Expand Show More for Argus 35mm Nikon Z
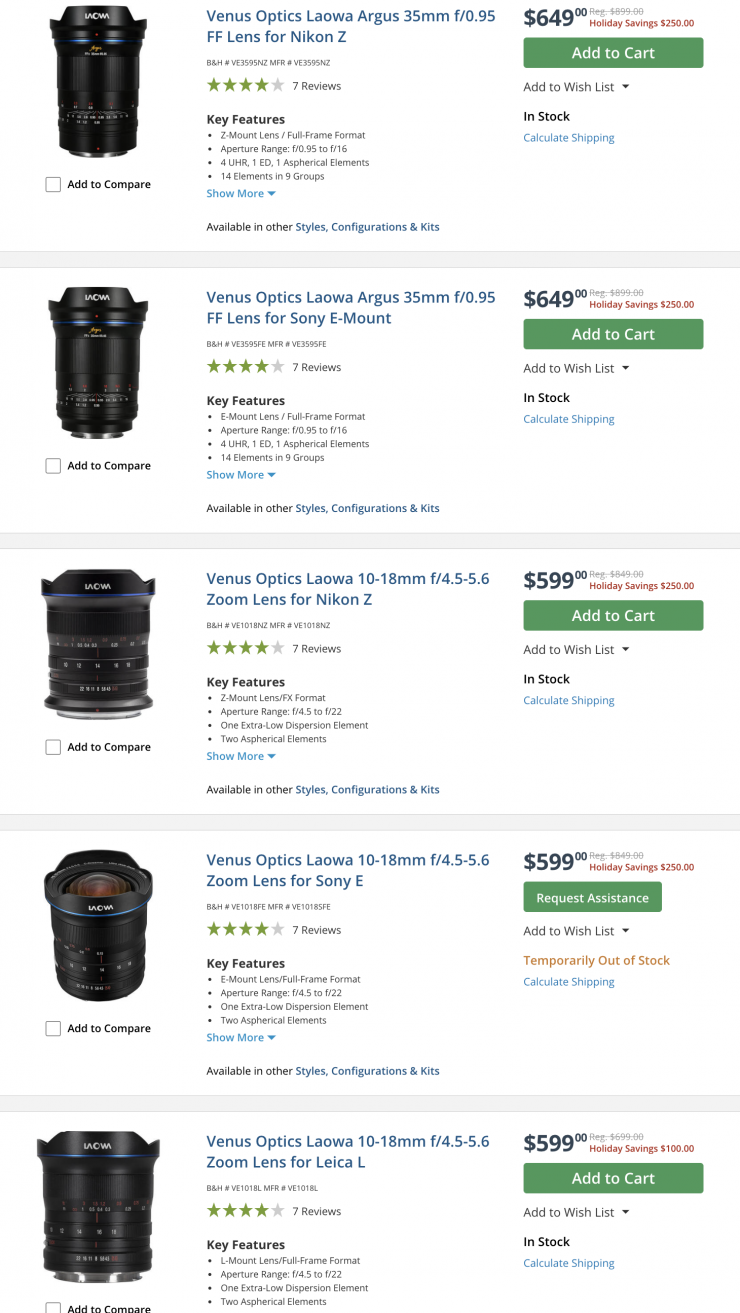The image size is (740, 1313). coord(241,194)
